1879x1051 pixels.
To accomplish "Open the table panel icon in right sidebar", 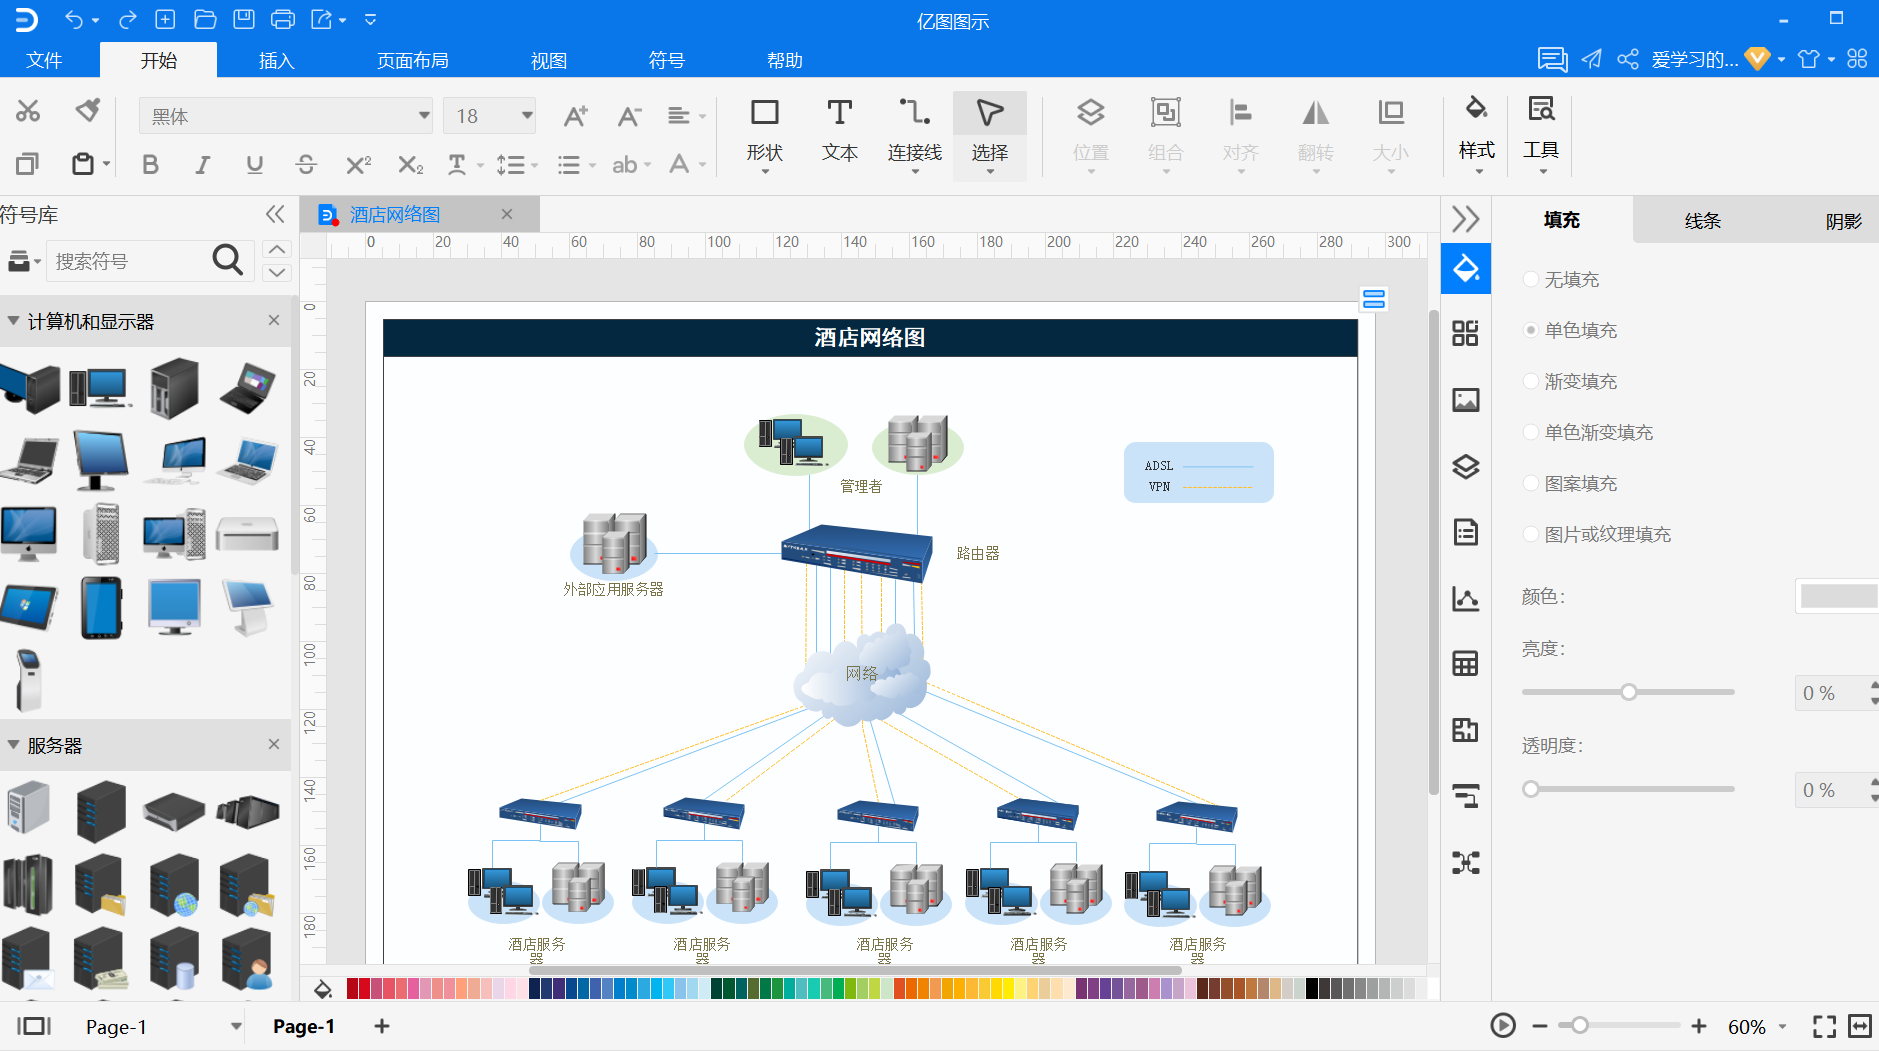I will pos(1466,664).
